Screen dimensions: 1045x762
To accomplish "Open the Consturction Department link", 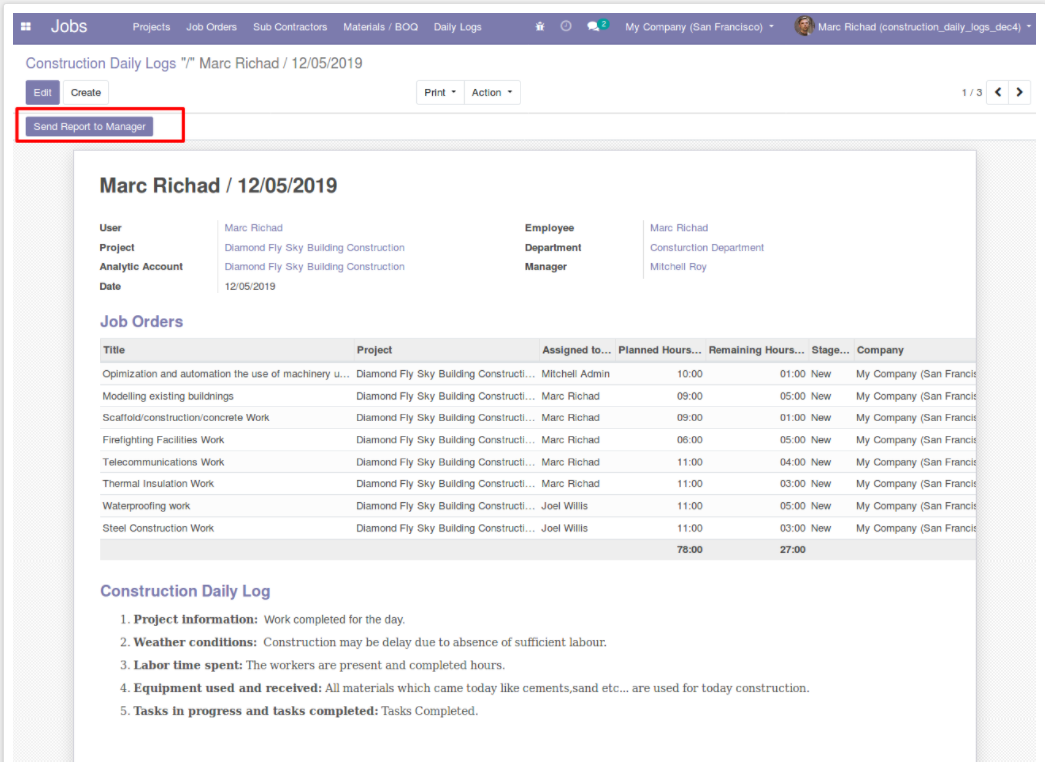I will [x=706, y=247].
